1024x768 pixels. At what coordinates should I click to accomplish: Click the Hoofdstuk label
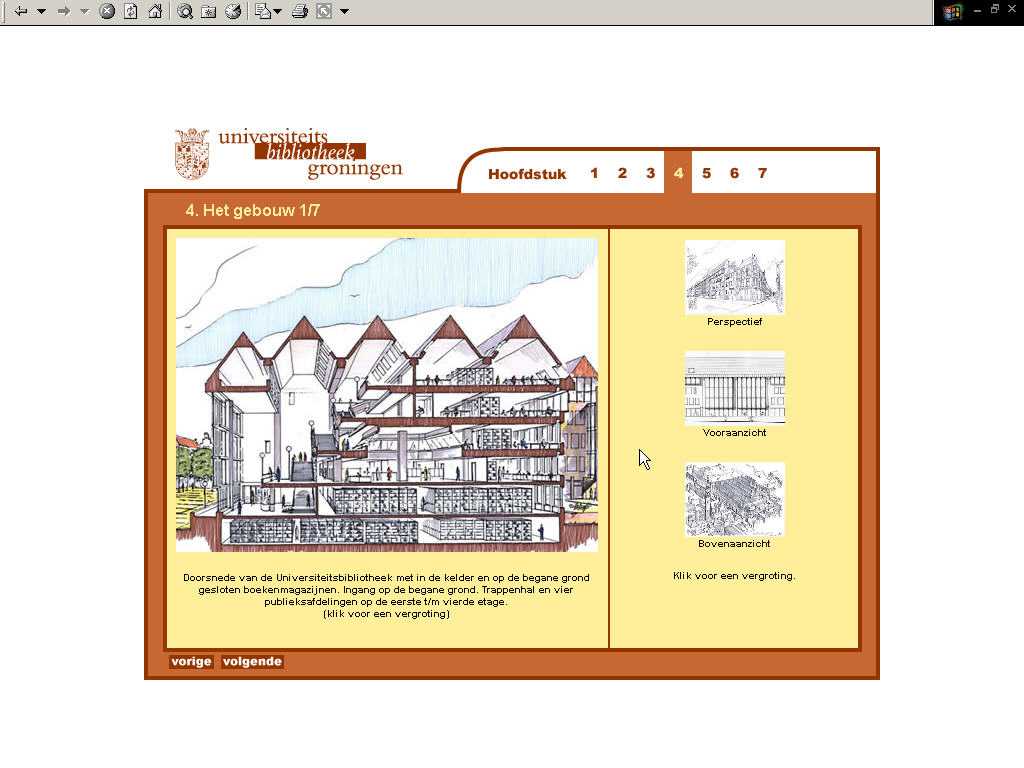coord(527,174)
